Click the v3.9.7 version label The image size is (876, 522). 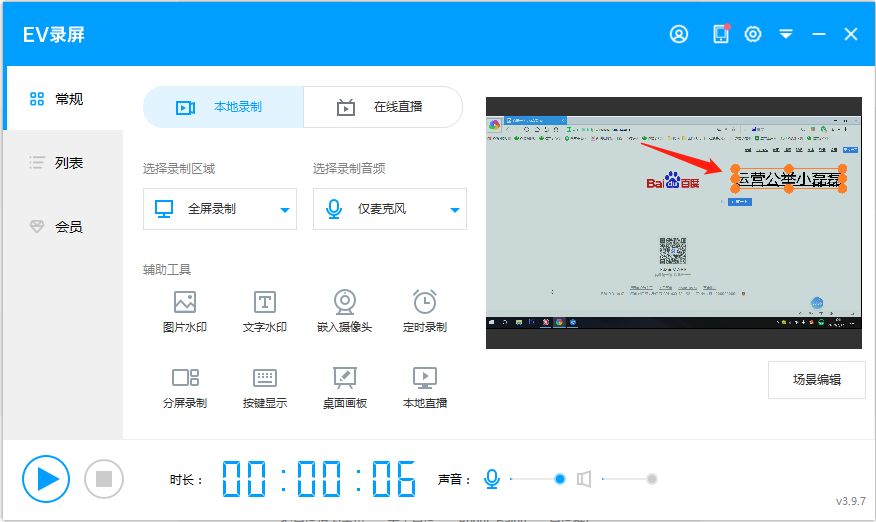point(850,501)
